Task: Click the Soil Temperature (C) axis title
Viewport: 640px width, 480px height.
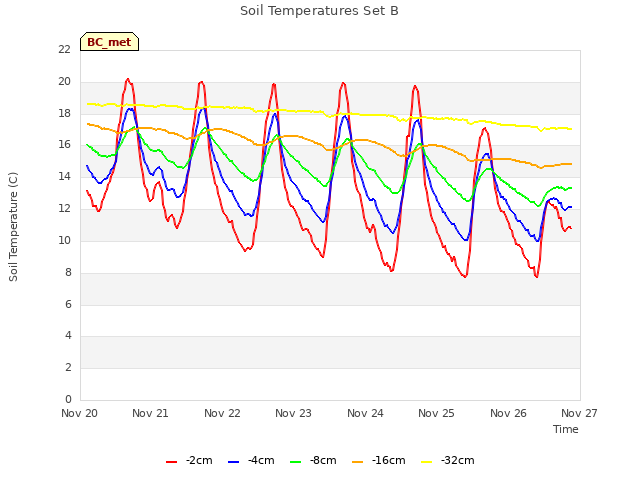Action: coord(13,227)
